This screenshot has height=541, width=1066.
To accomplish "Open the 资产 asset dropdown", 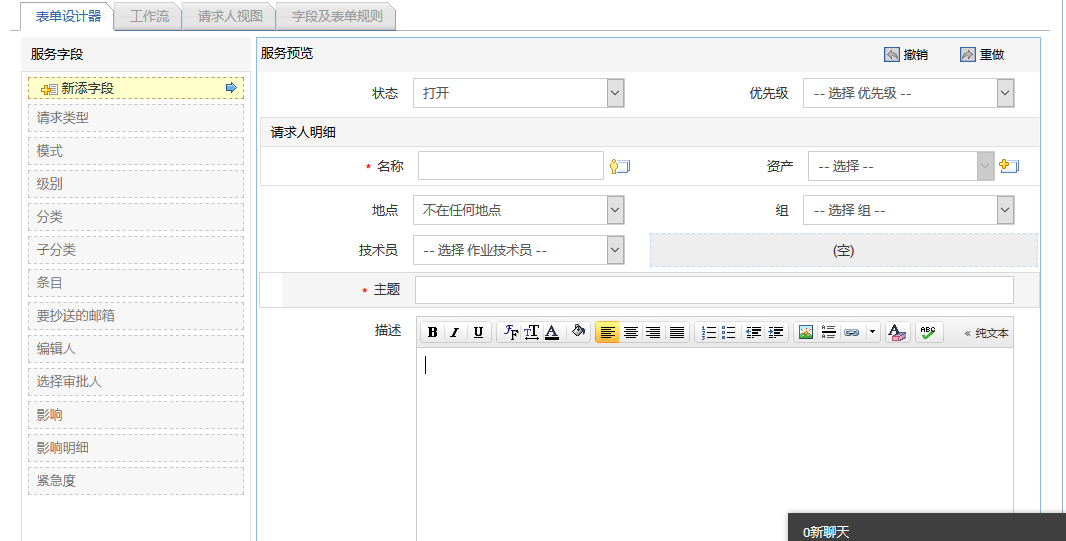I will point(901,166).
